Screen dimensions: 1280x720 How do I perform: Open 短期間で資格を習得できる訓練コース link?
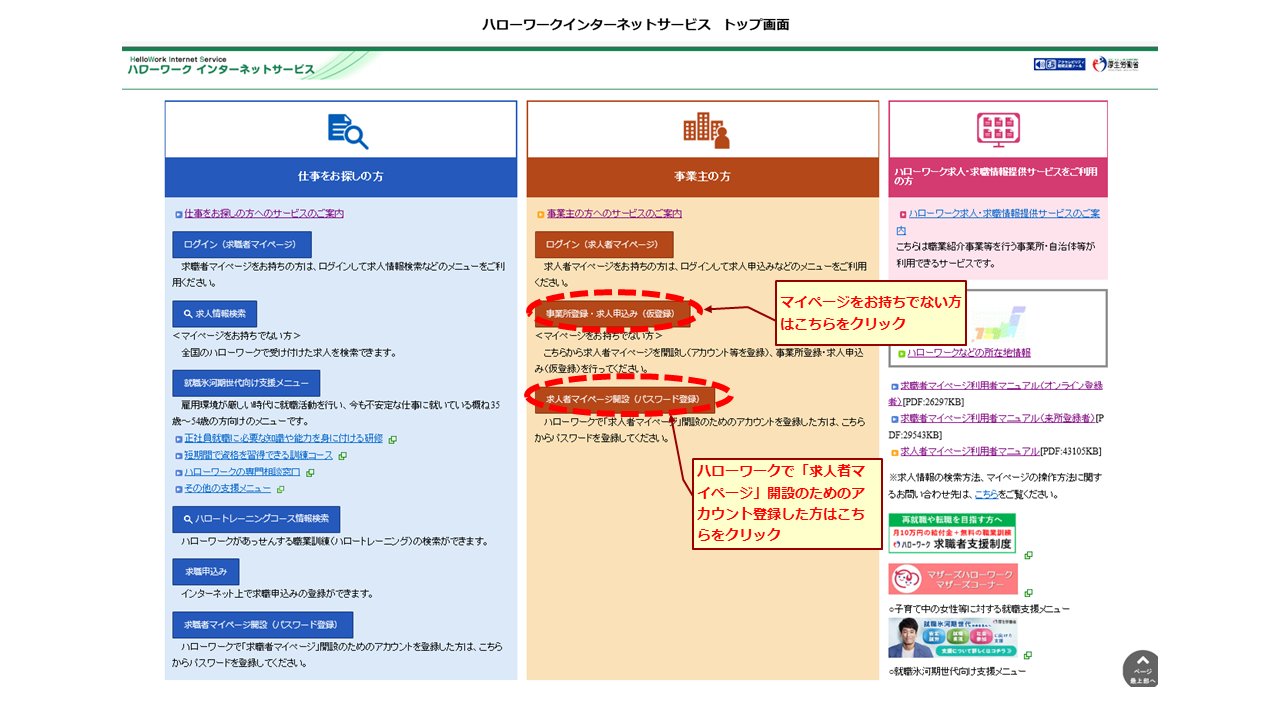260,456
